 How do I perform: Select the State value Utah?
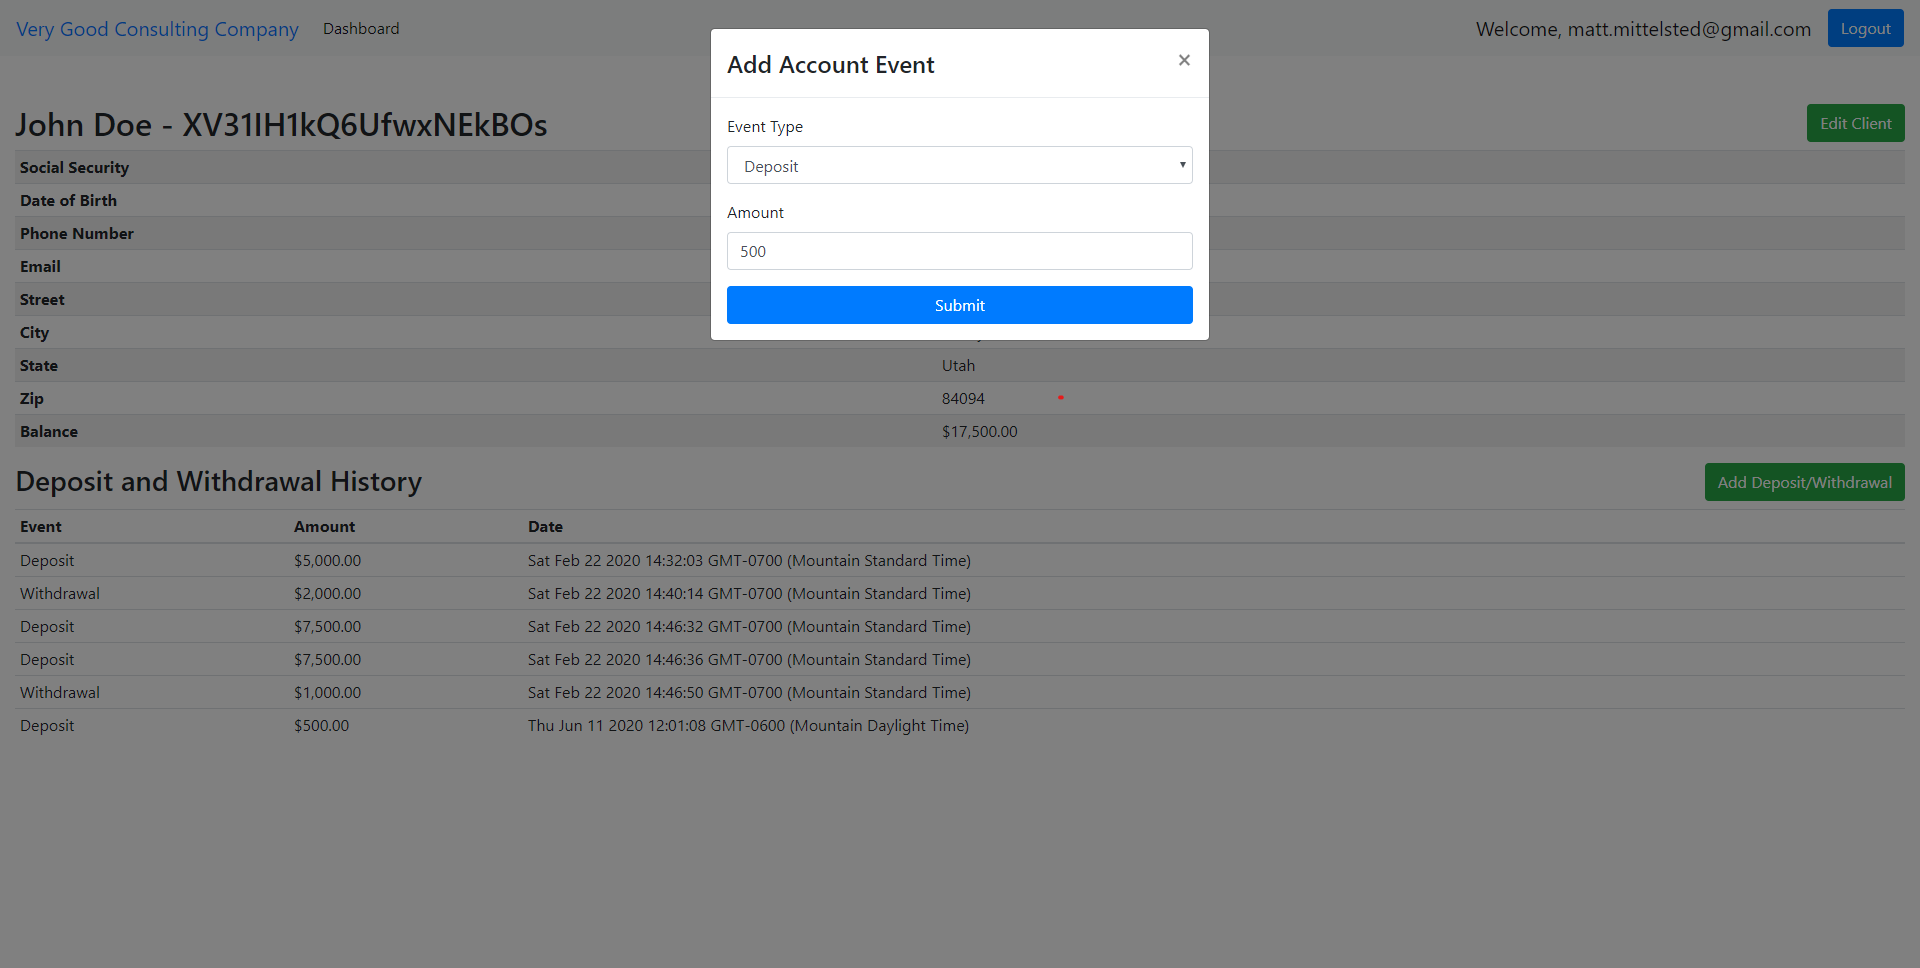(x=958, y=365)
